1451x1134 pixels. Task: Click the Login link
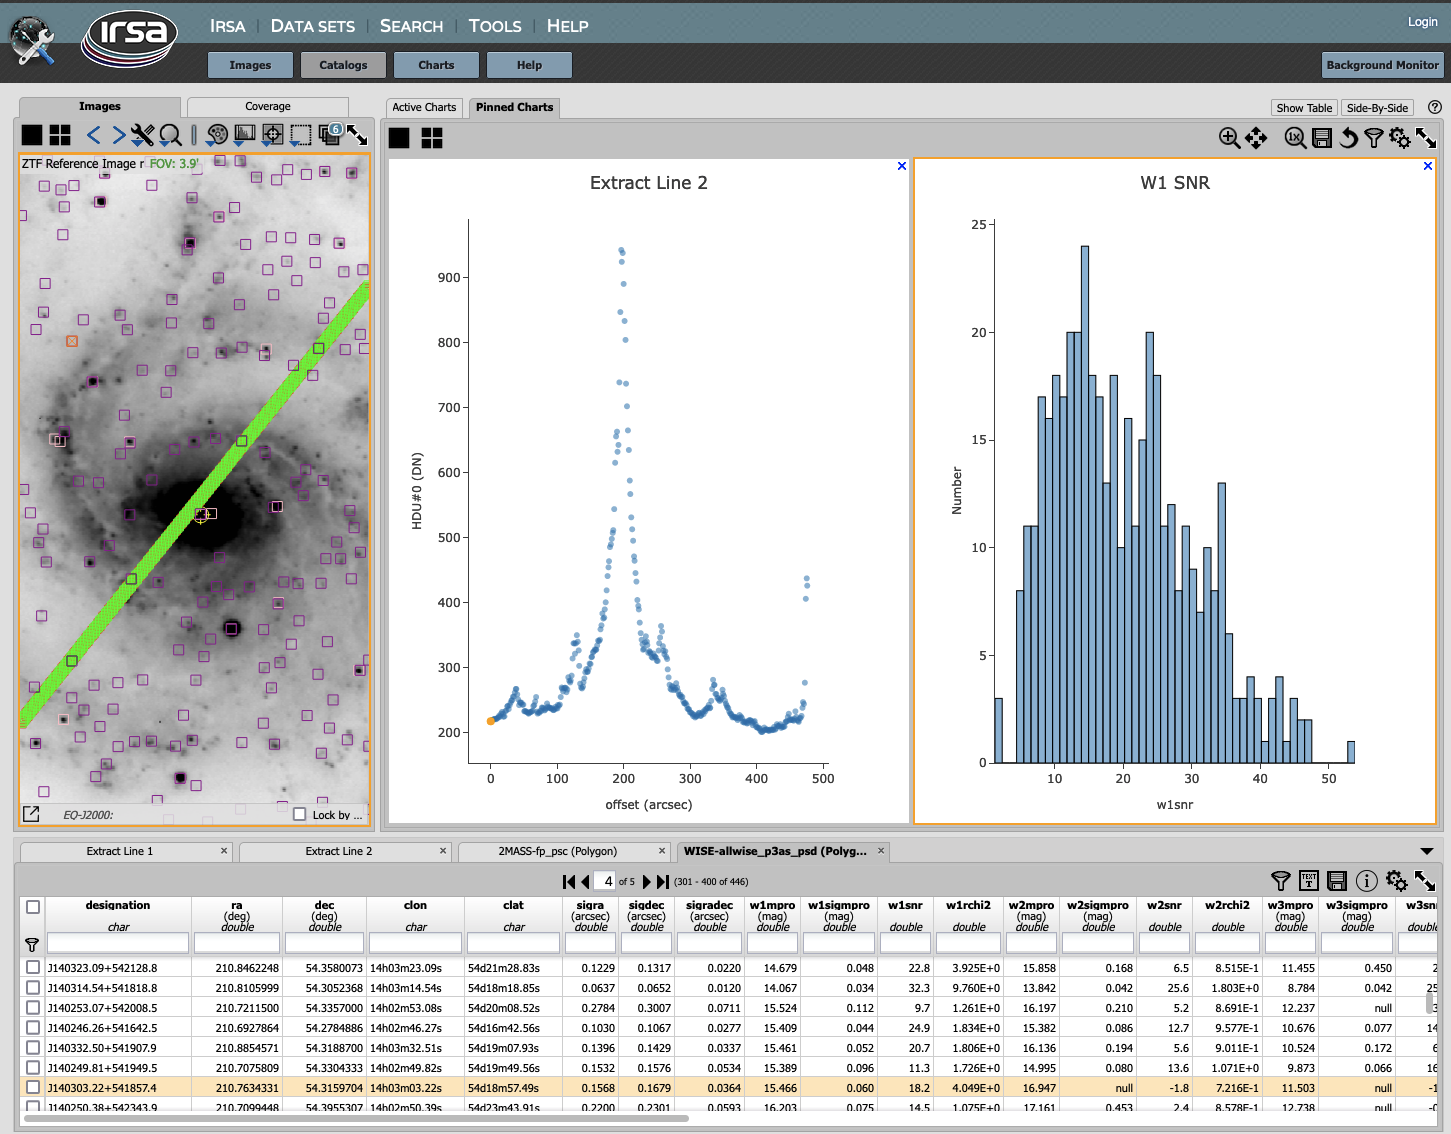1422,22
